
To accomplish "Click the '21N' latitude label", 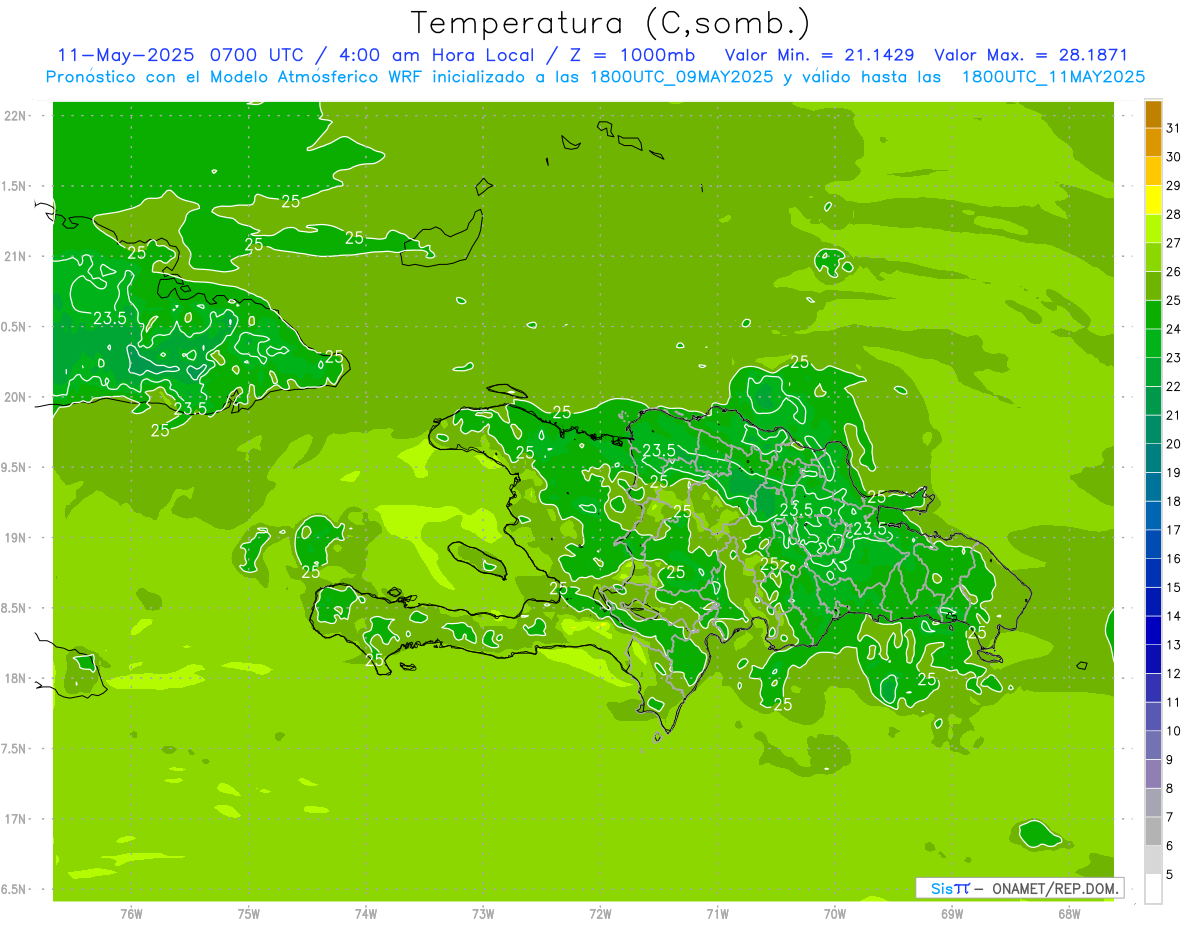I will [x=15, y=257].
